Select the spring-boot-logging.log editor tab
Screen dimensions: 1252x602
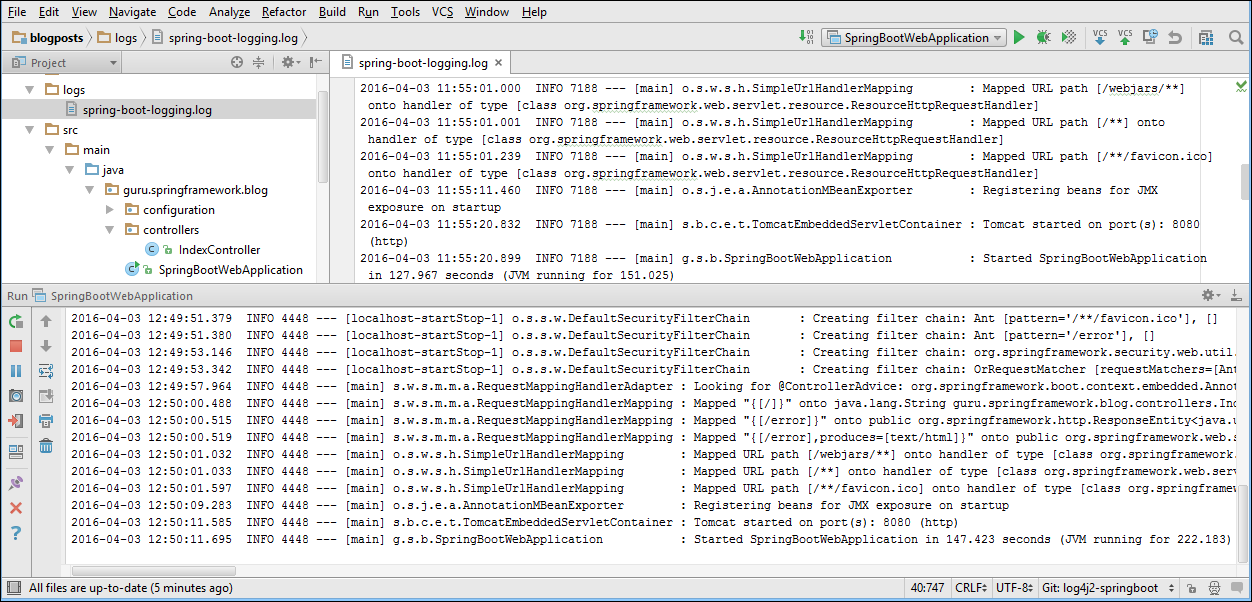coord(421,62)
